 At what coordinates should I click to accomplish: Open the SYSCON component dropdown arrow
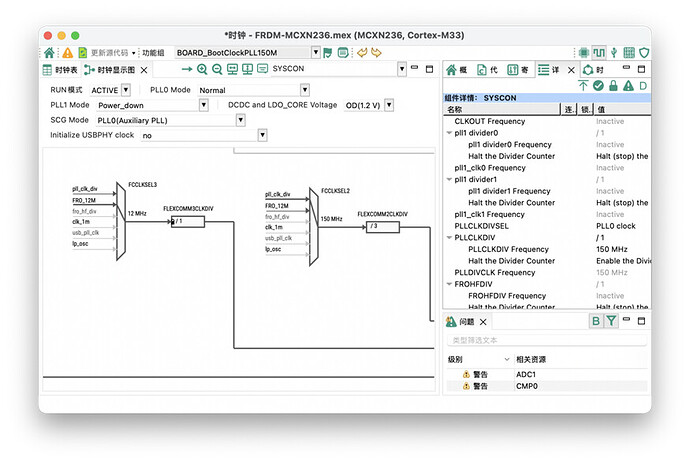pyautogui.click(x=402, y=69)
